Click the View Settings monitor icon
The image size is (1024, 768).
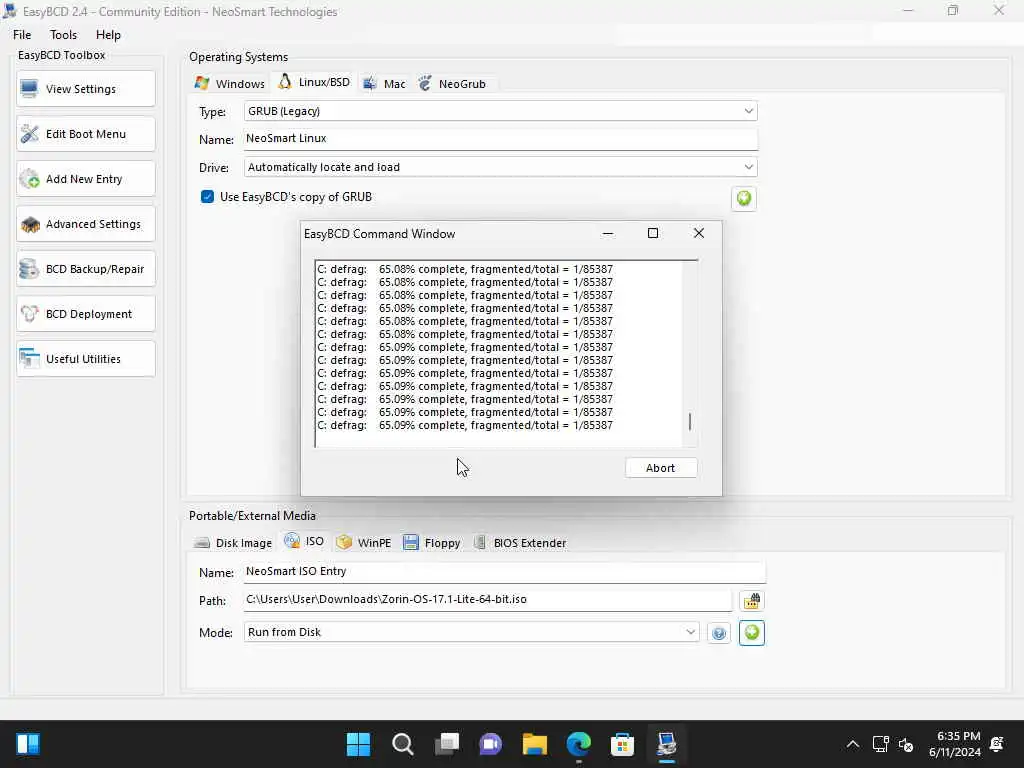[29, 89]
